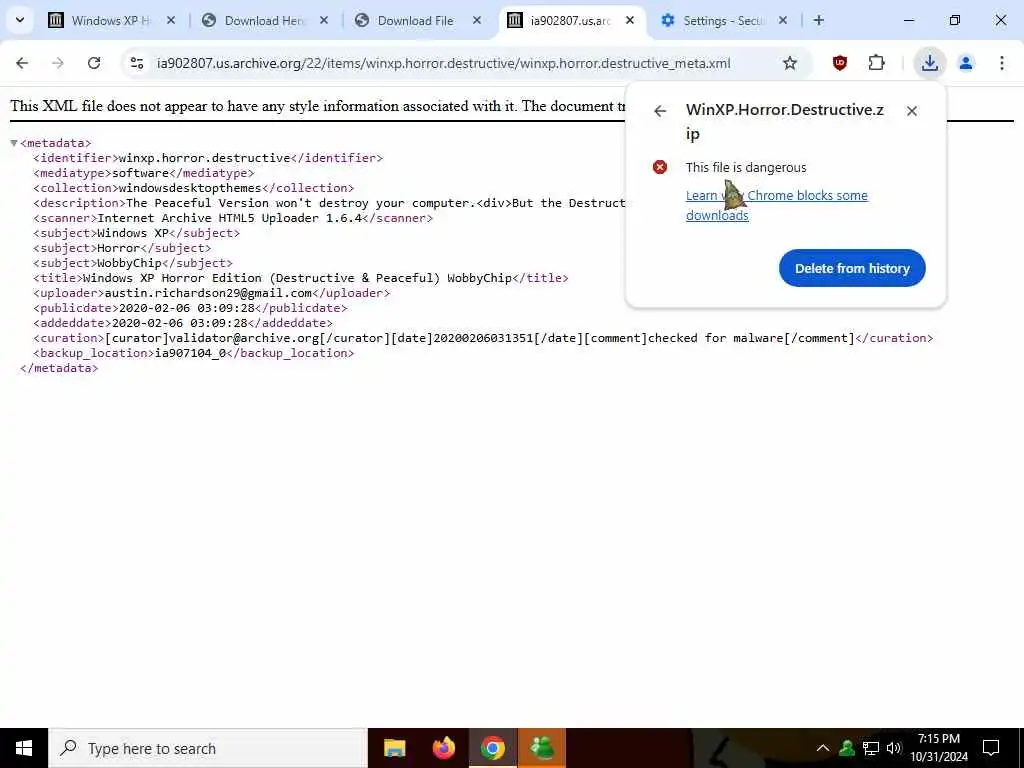Click the mediatype value software

click(x=140, y=173)
